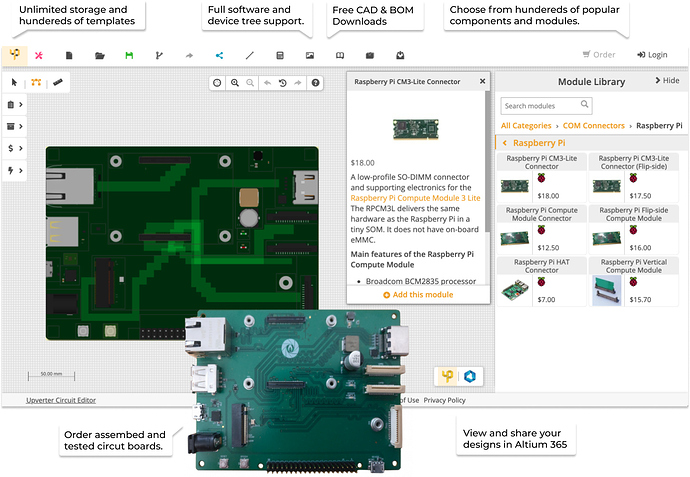
Task: Click the $18.00 price in popup
Action: (x=363, y=163)
